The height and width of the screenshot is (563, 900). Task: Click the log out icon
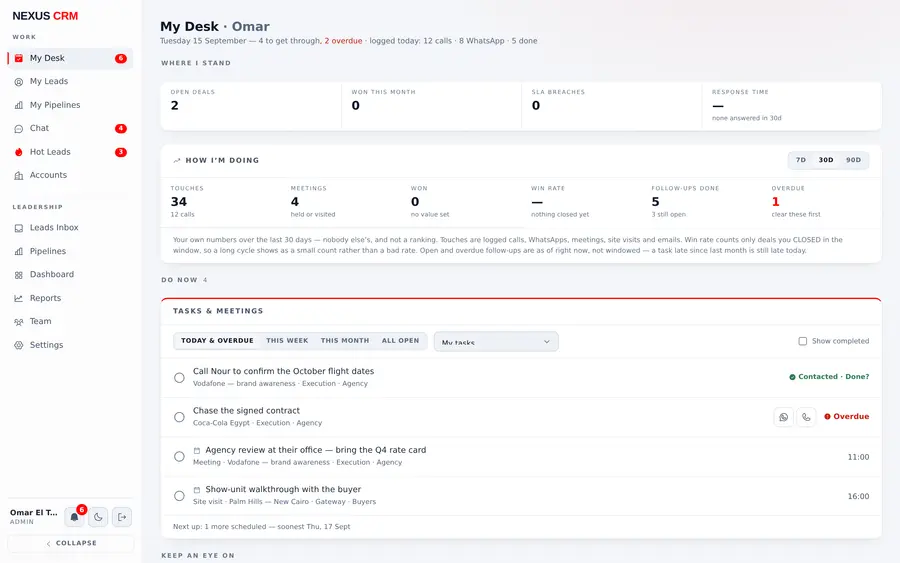122,517
